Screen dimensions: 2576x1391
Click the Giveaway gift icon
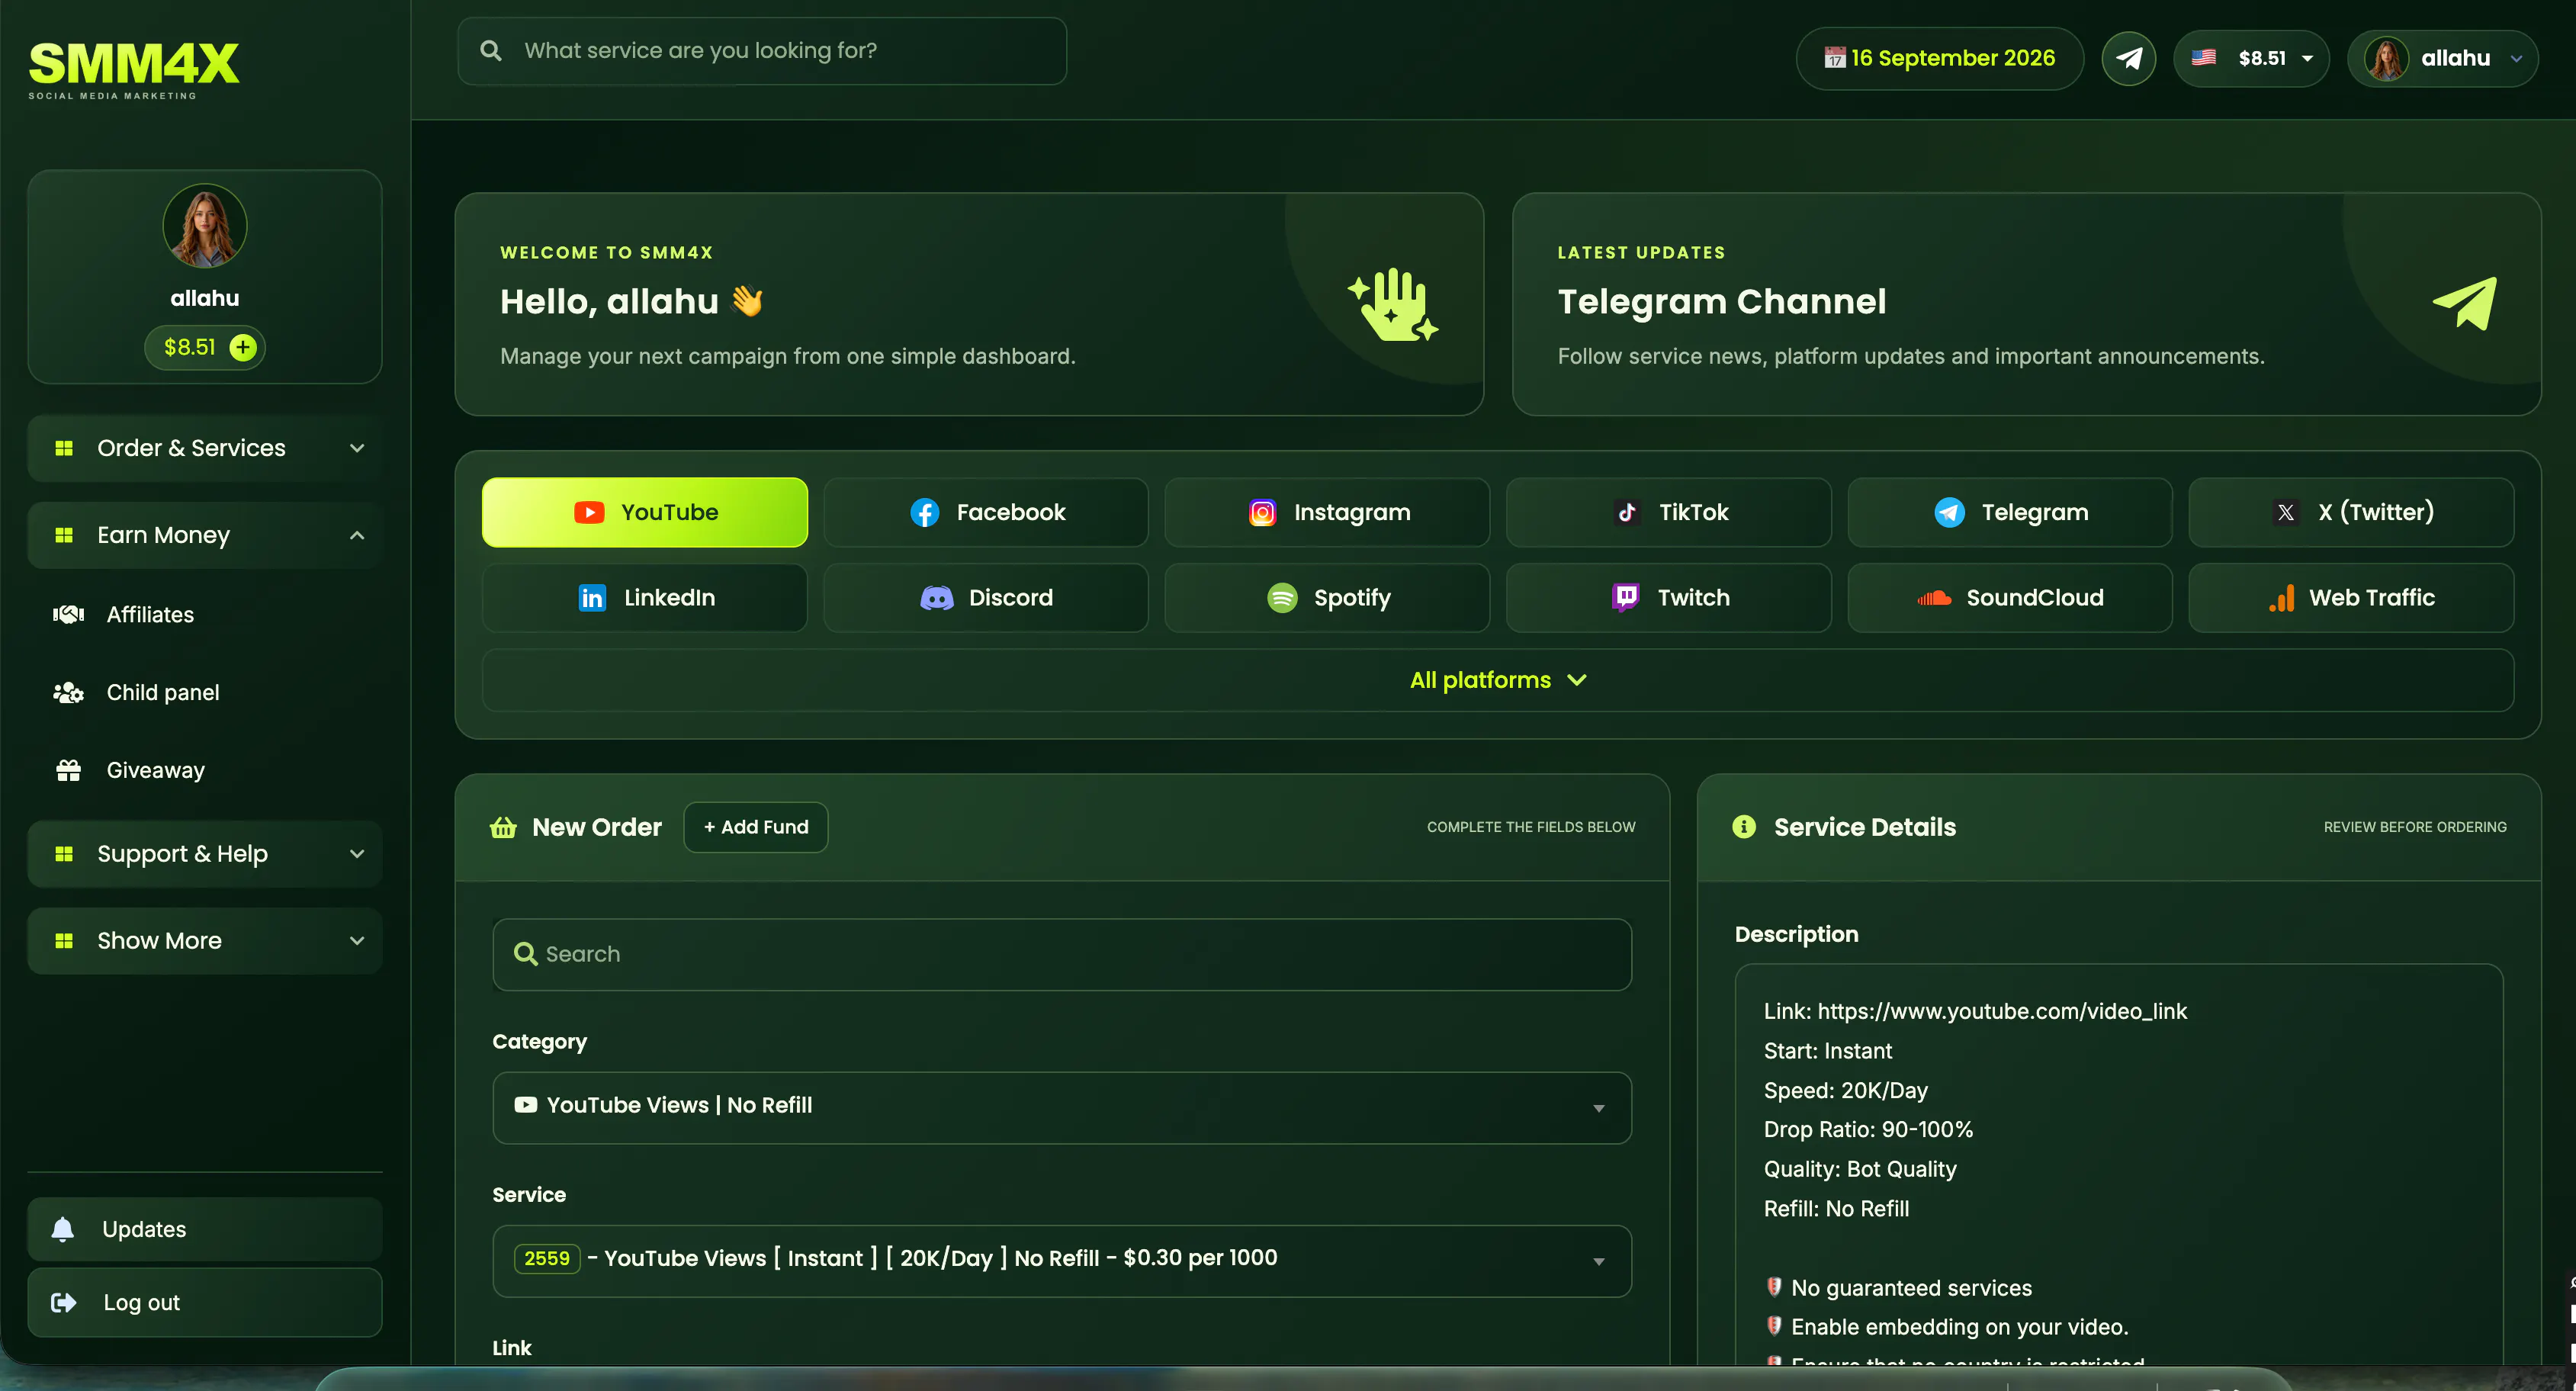tap(68, 770)
